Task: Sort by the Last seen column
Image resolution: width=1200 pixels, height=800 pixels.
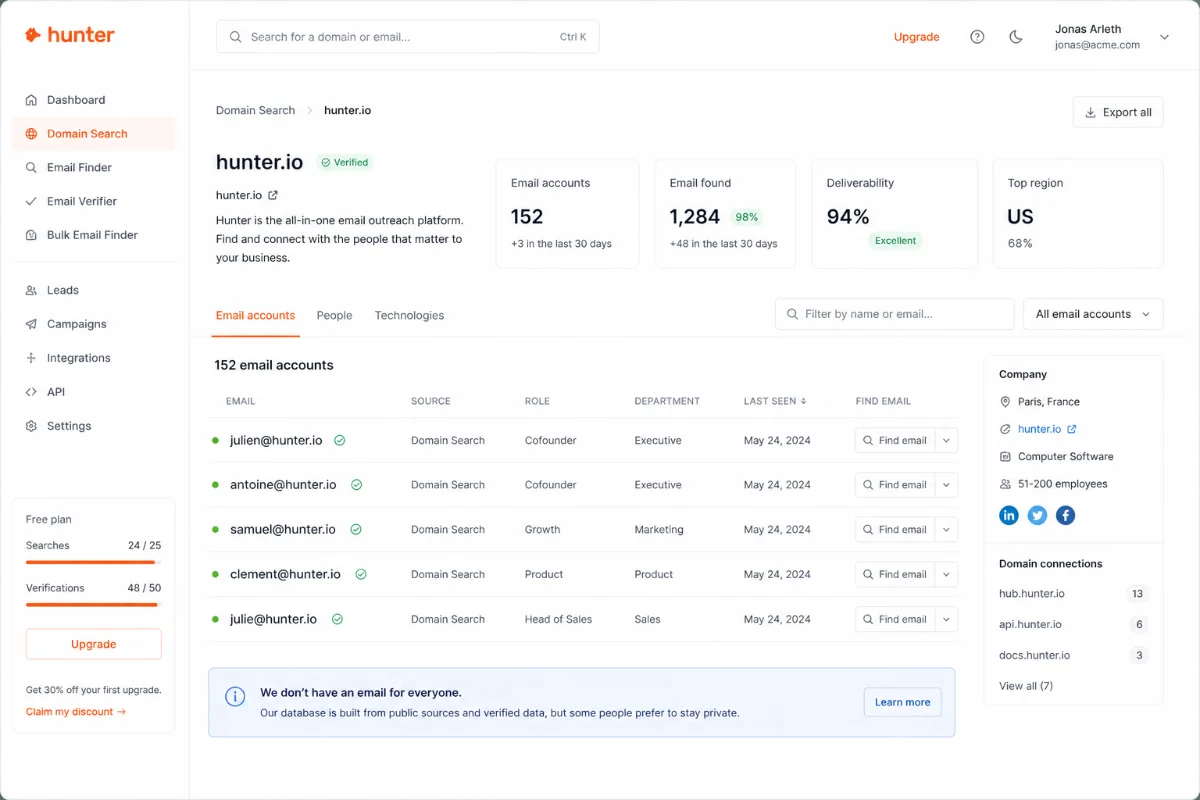Action: [775, 401]
